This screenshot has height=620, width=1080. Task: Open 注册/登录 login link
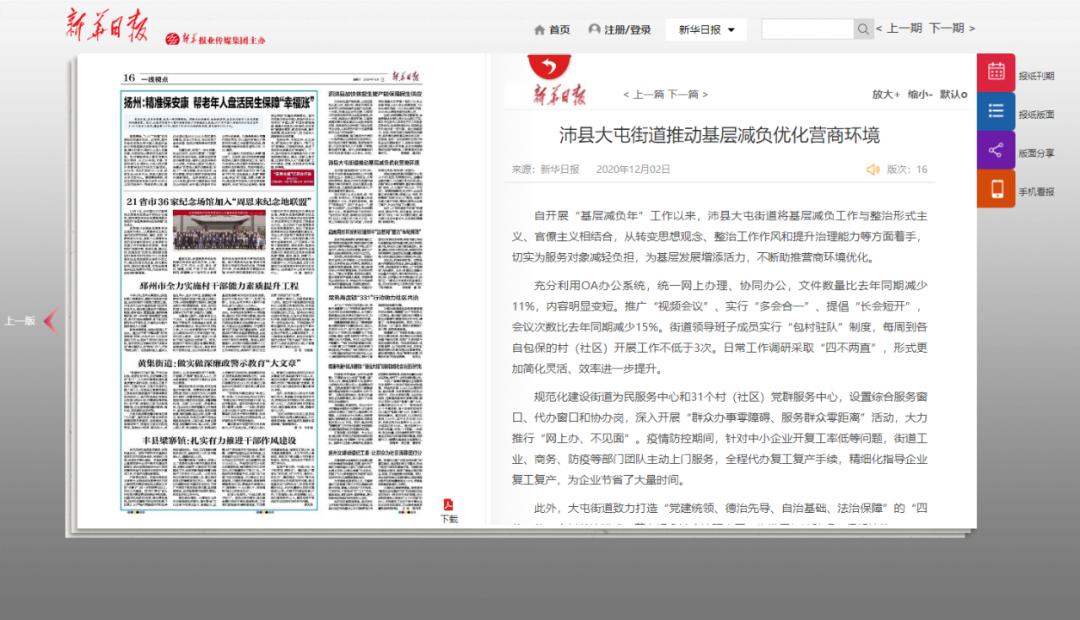(x=620, y=29)
